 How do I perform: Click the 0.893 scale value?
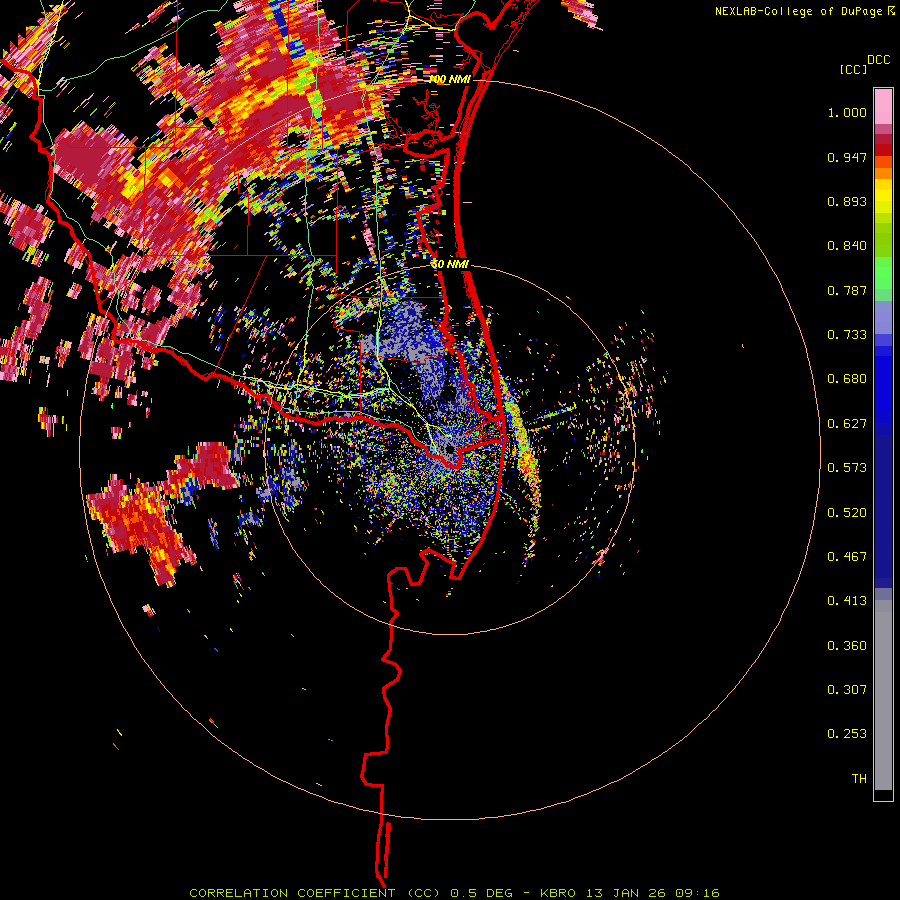pos(847,201)
